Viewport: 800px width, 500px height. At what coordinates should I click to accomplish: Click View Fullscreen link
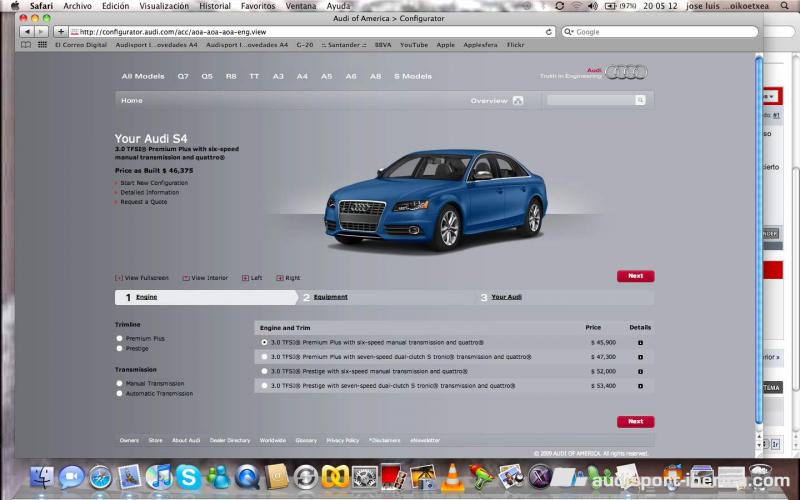click(x=142, y=278)
